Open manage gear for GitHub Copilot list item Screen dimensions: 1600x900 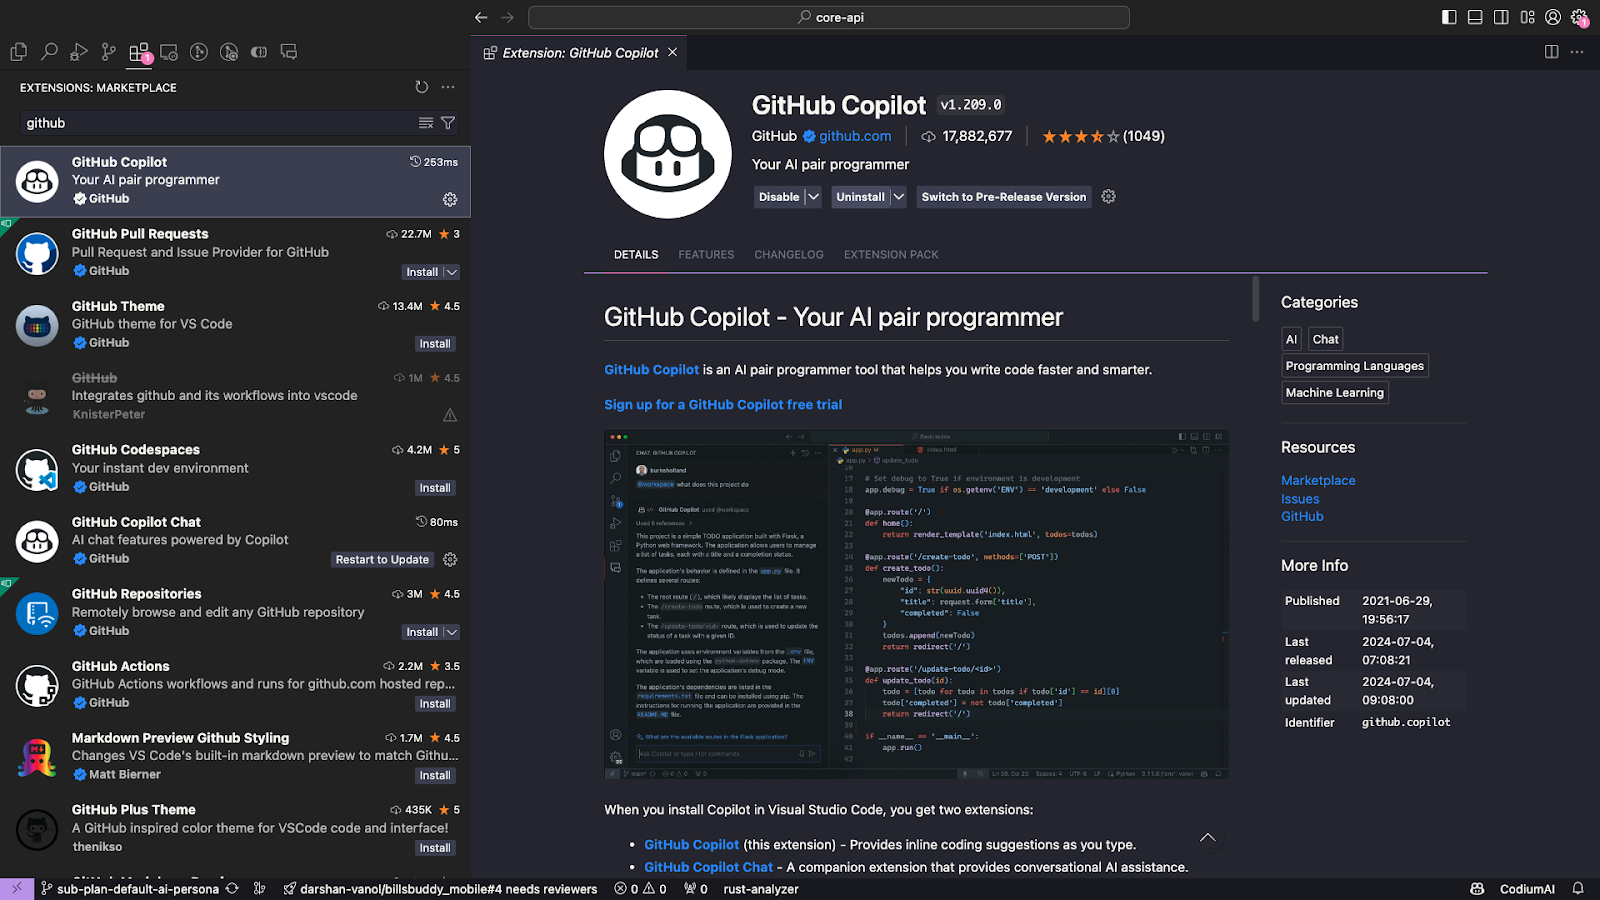450,199
